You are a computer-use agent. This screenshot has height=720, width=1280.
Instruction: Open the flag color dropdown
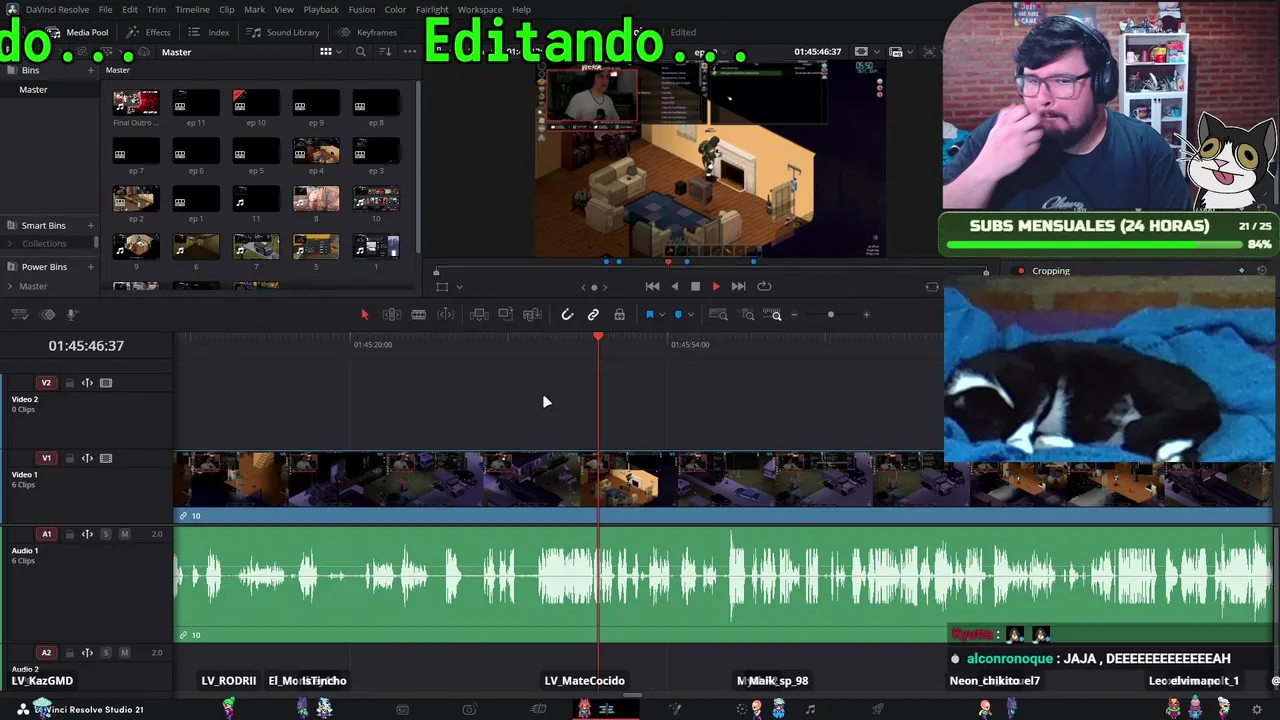pos(660,315)
